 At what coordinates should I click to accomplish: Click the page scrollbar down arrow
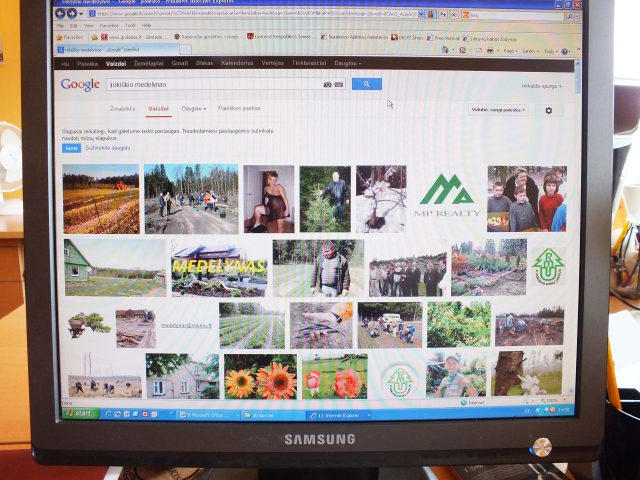(571, 391)
